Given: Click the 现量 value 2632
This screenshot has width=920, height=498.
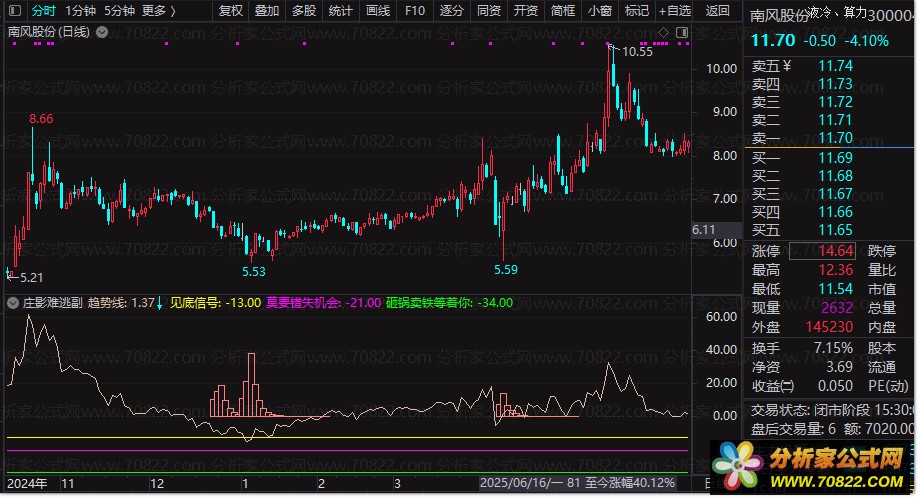Looking at the screenshot, I should [x=837, y=308].
